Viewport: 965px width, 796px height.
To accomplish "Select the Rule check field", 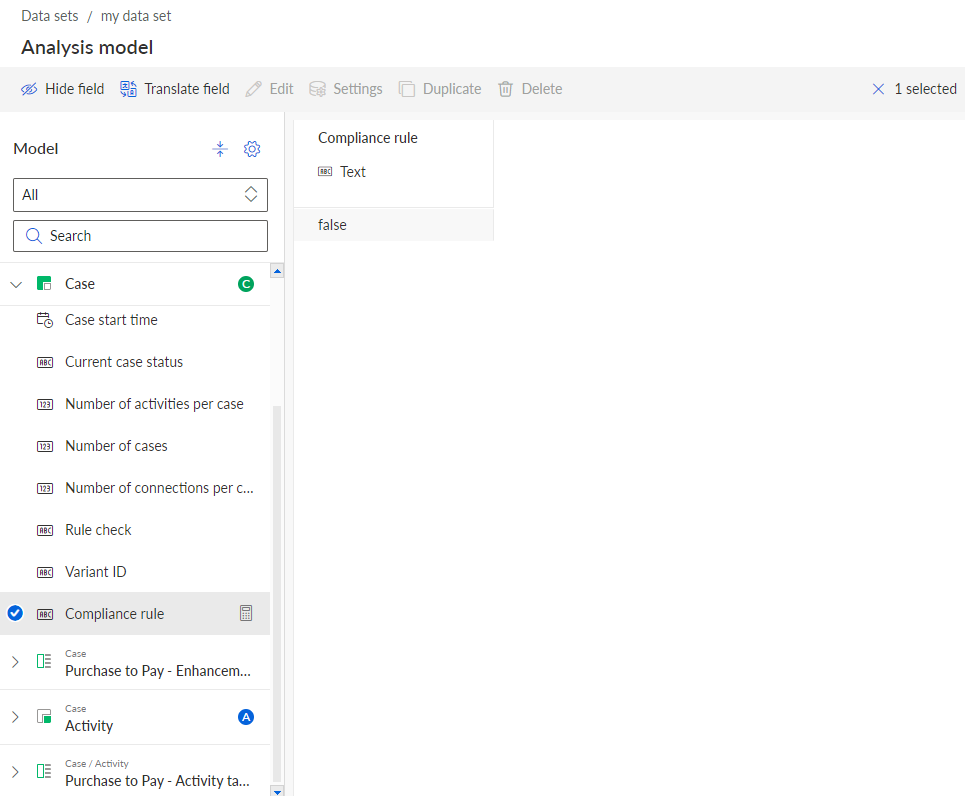I will click(135, 530).
